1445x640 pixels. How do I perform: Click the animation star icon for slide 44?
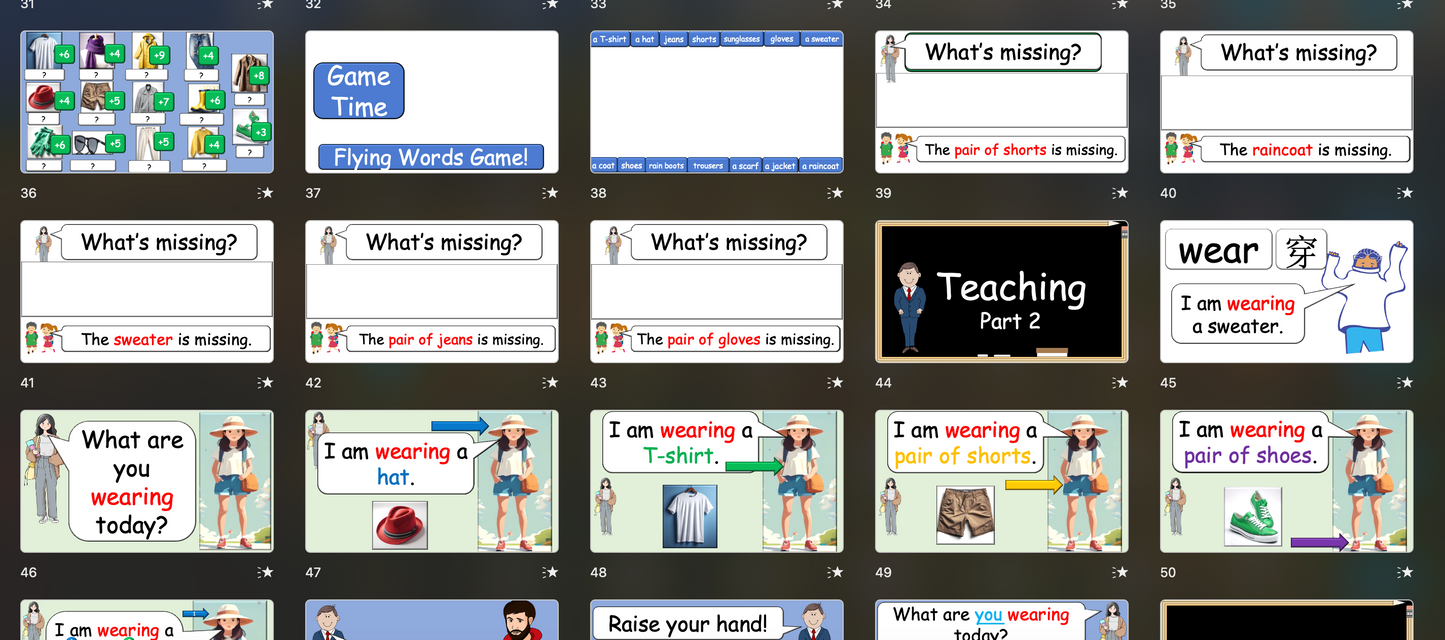(x=1120, y=383)
